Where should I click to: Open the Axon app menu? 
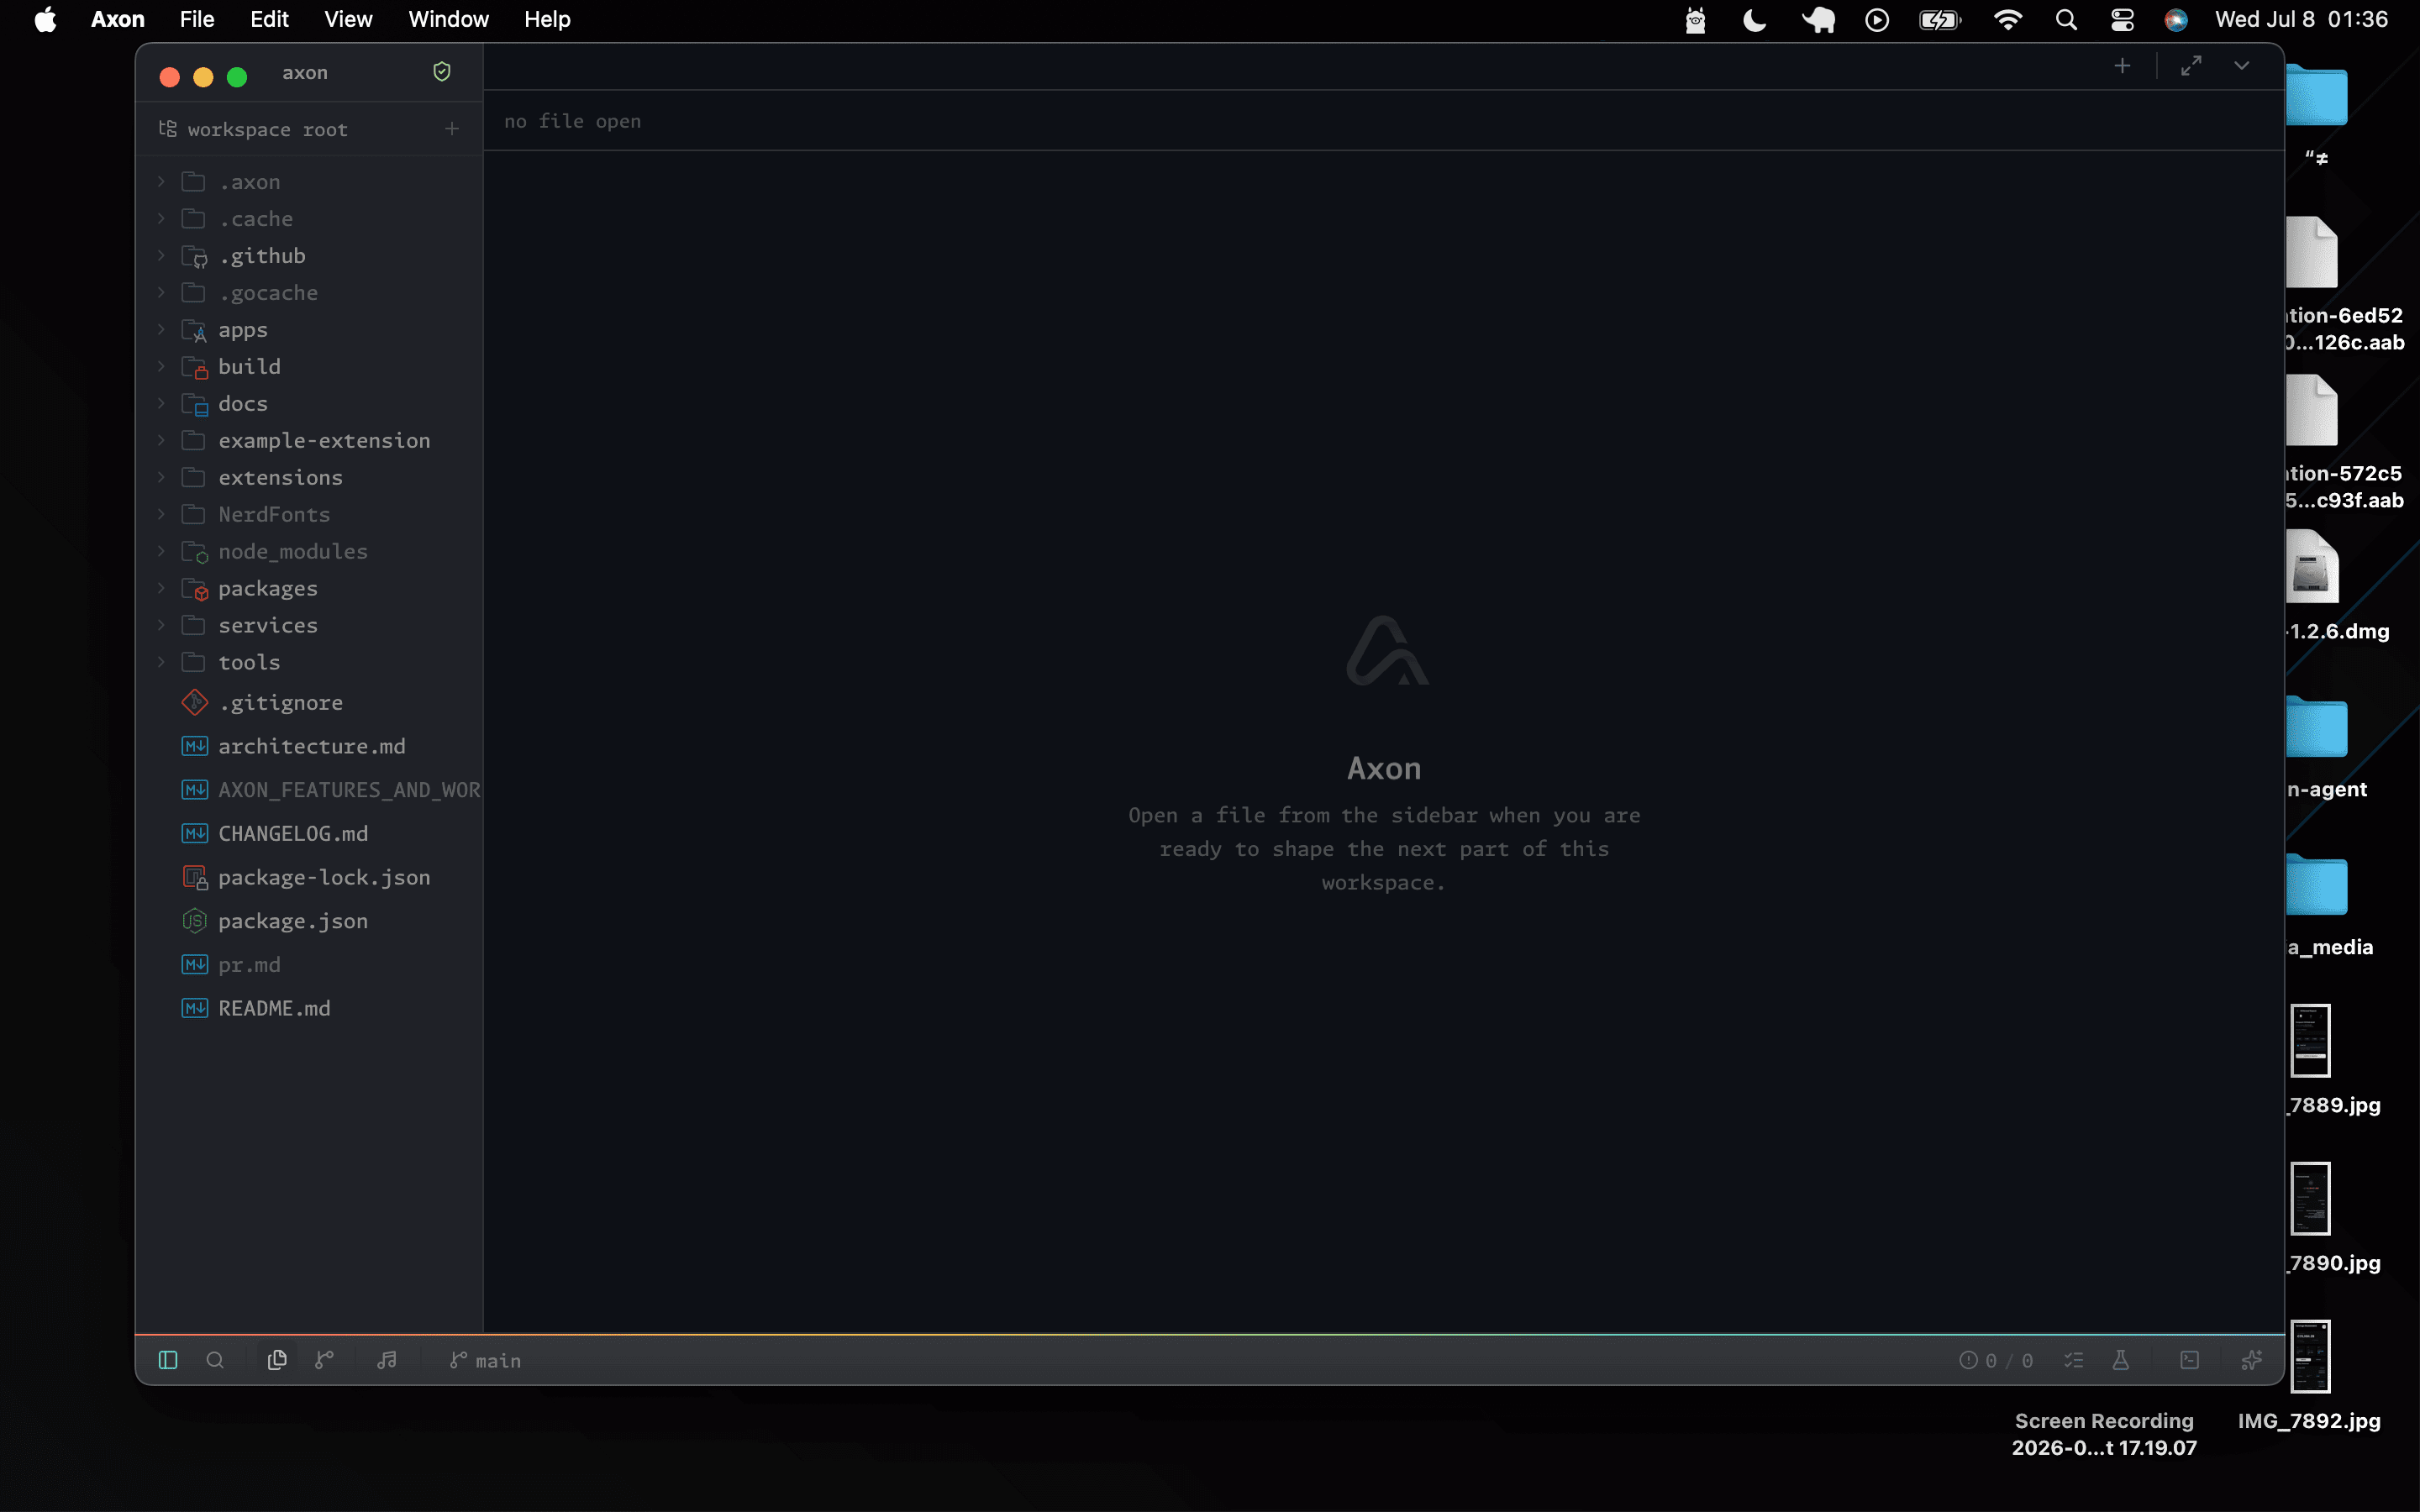(x=118, y=19)
